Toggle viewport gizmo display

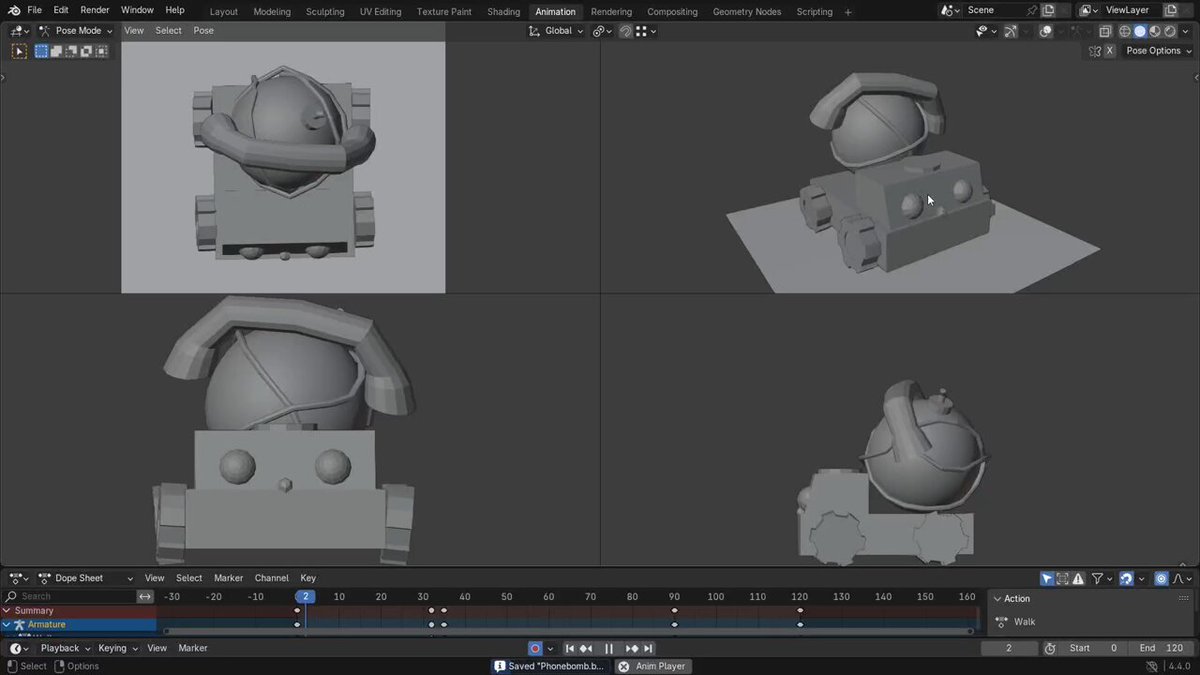point(1010,31)
